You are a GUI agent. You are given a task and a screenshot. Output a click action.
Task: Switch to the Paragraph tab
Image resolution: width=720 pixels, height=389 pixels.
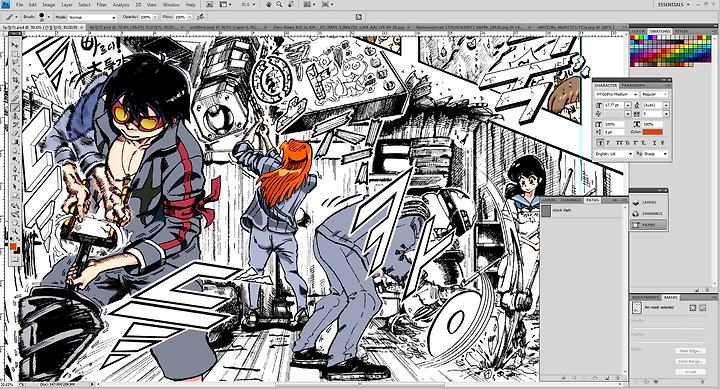coord(633,85)
